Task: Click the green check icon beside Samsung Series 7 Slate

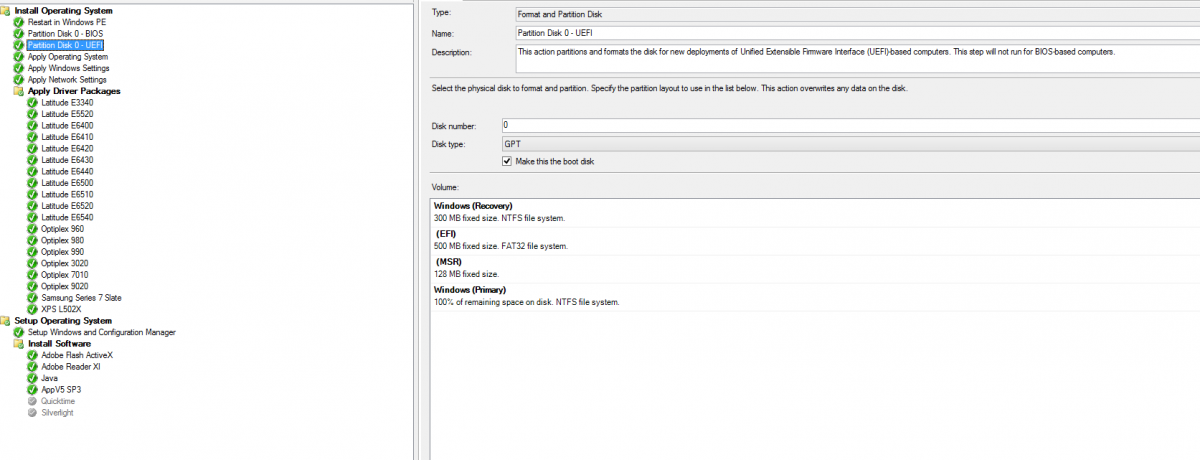Action: tap(32, 298)
